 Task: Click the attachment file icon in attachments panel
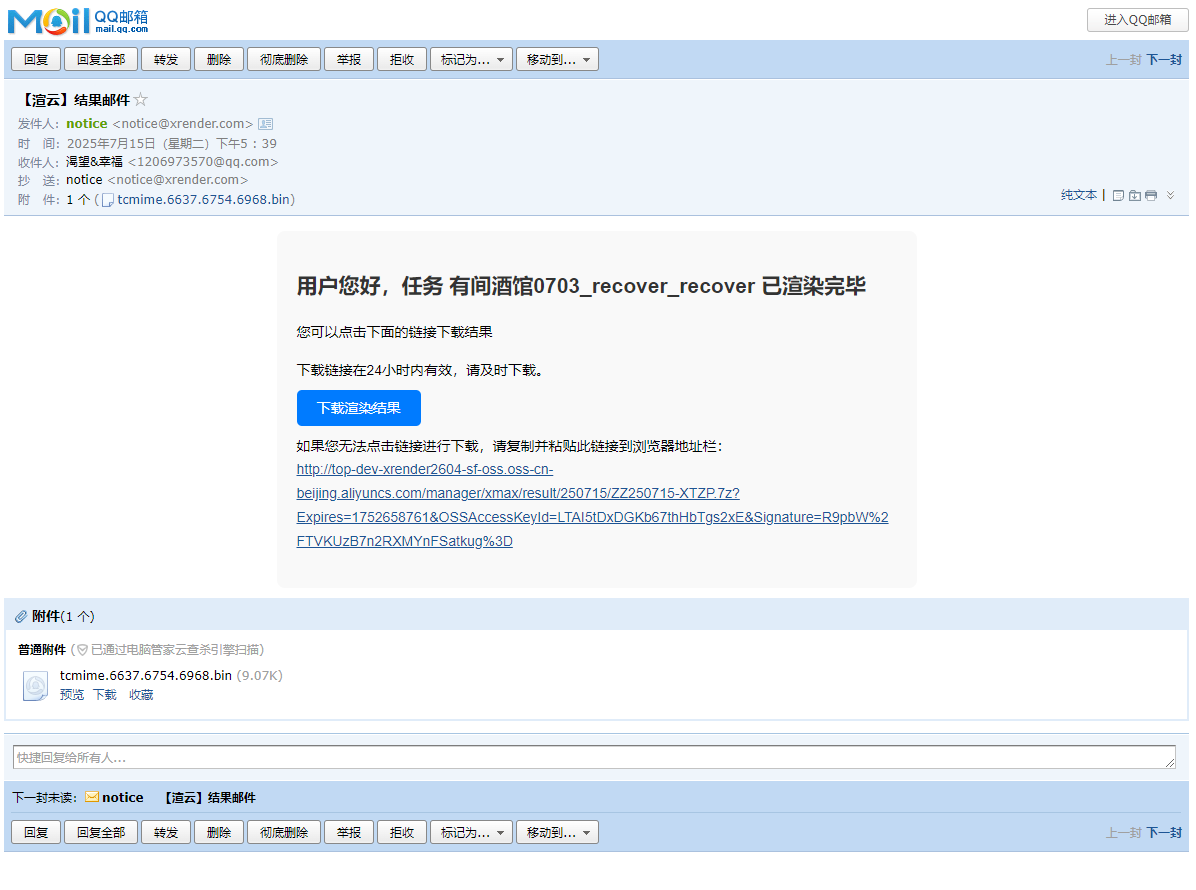pos(35,686)
